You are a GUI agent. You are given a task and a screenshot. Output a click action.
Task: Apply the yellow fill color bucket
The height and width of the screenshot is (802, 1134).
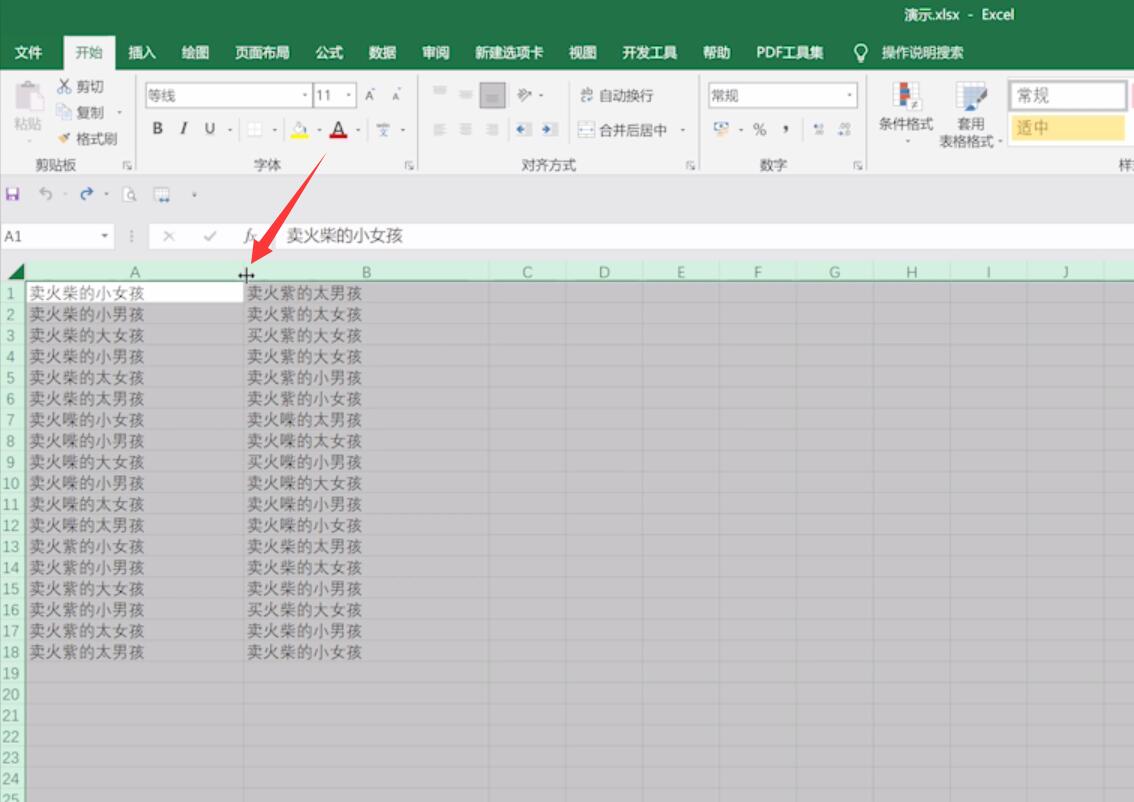coord(299,129)
